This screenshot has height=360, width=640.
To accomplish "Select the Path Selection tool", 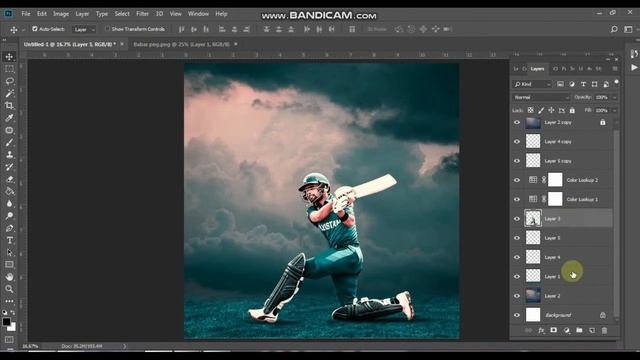I will tap(9, 253).
